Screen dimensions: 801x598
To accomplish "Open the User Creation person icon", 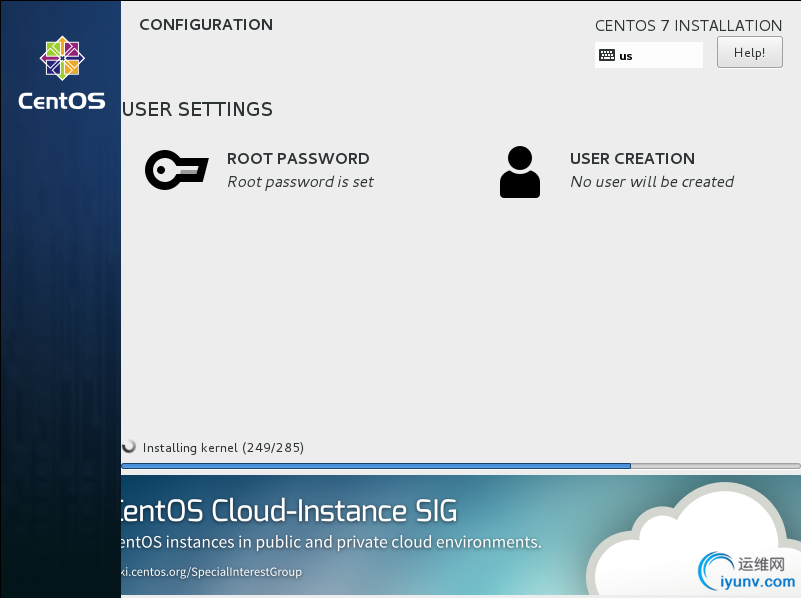I will [x=520, y=172].
